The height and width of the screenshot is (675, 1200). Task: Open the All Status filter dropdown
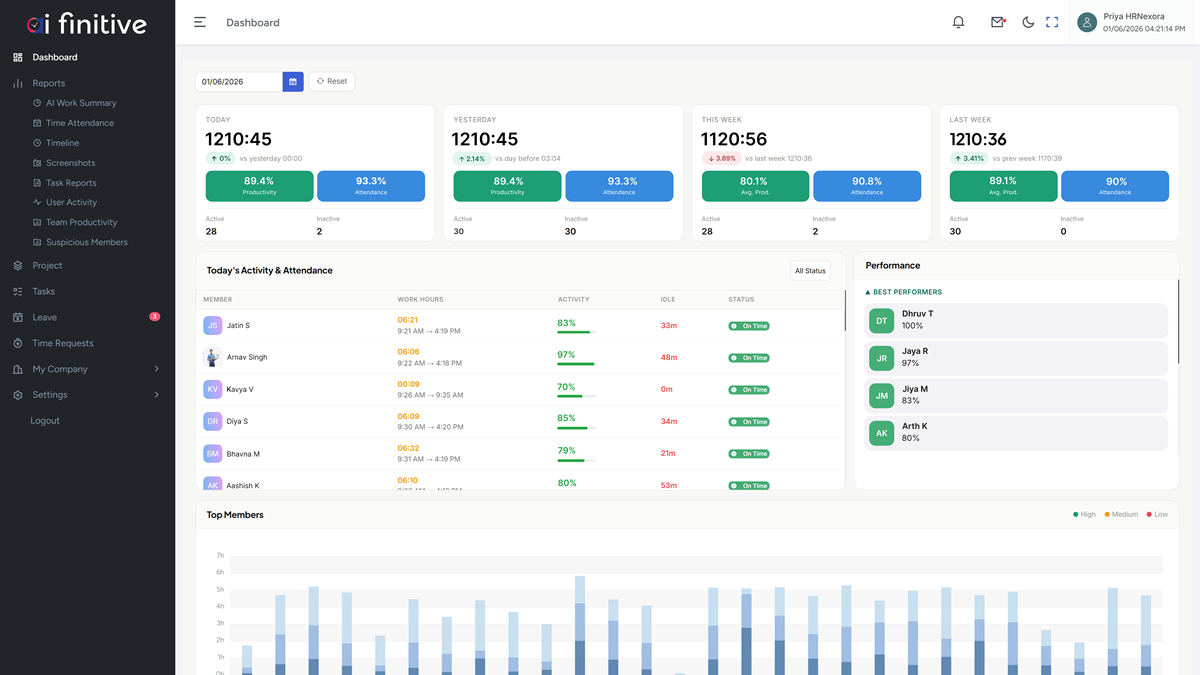(810, 271)
